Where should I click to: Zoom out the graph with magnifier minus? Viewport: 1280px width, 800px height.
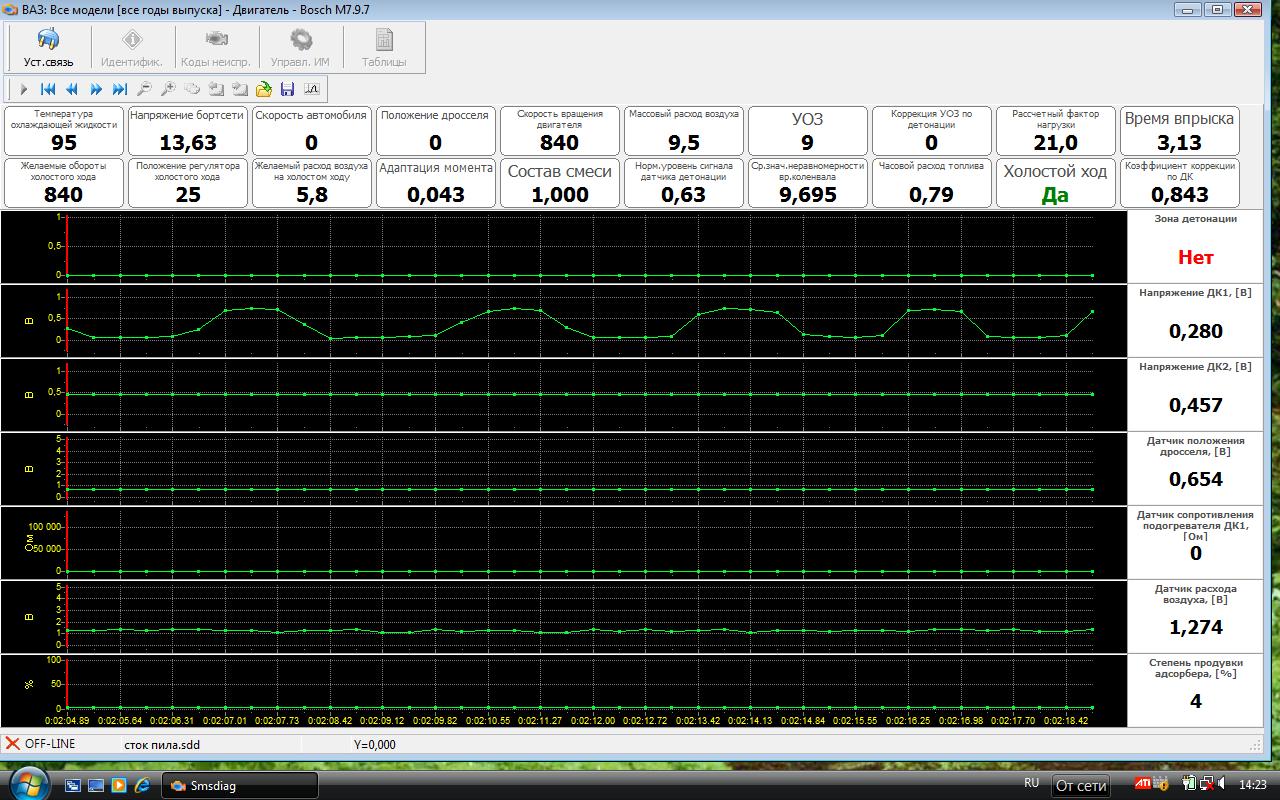144,89
